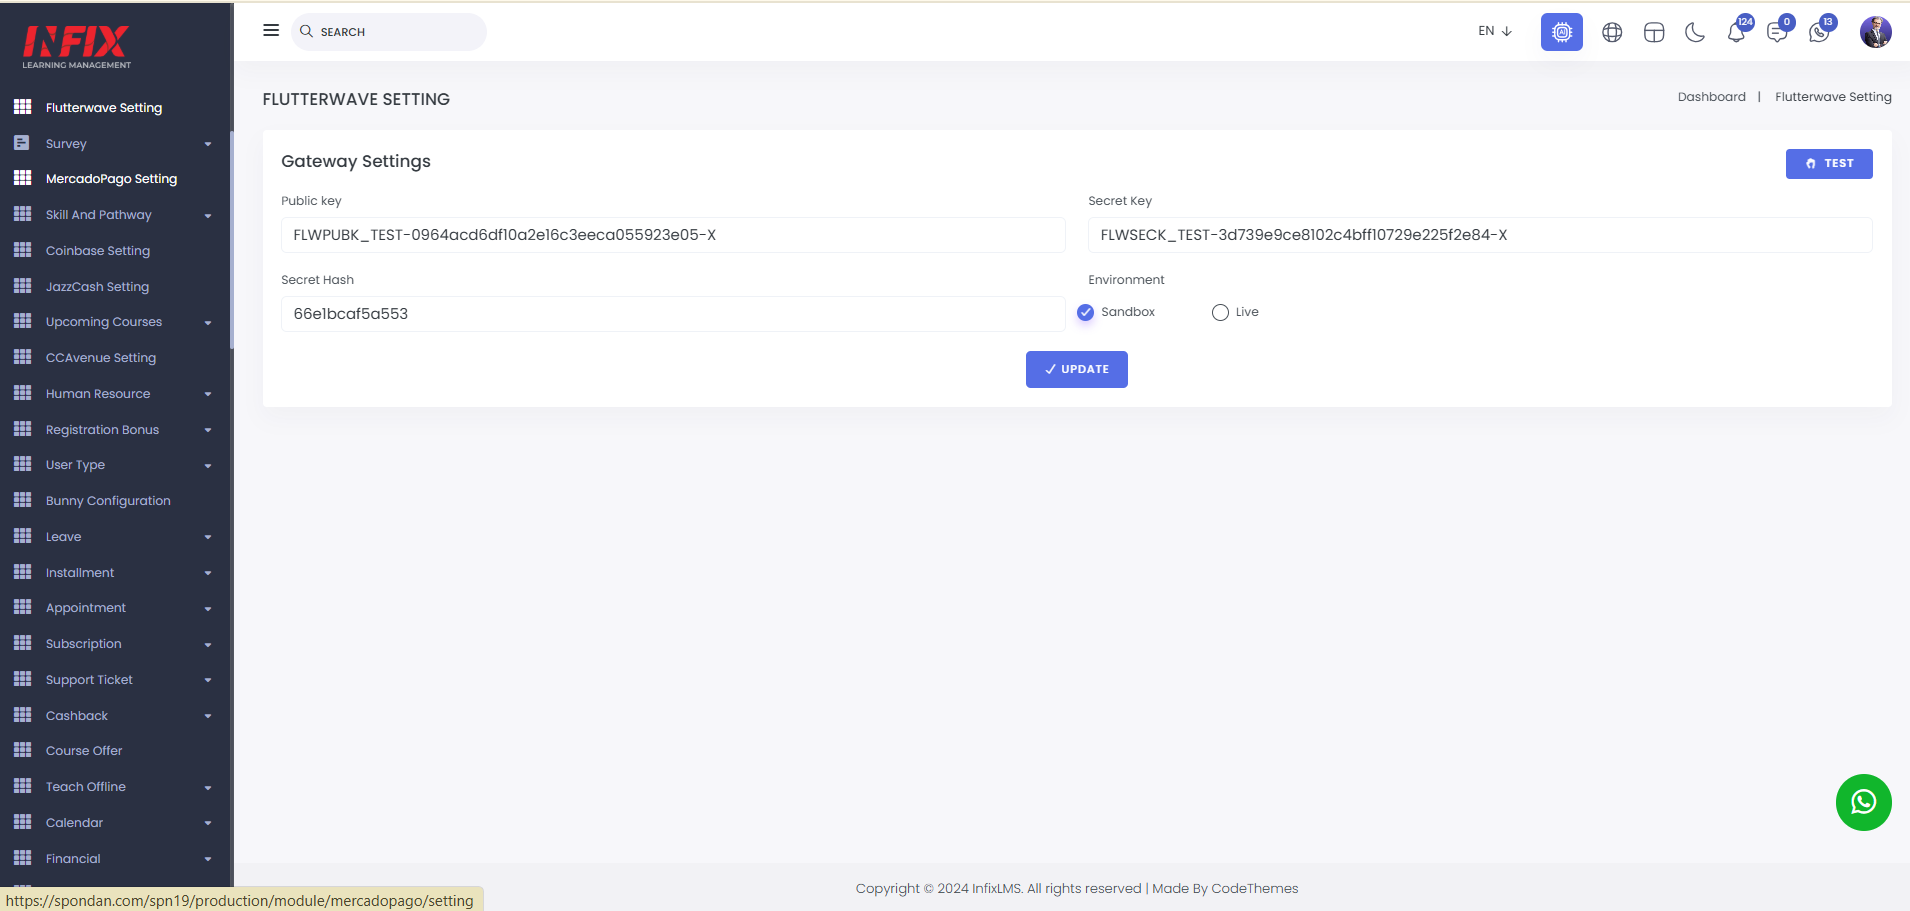
Task: Open Course Offer sidebar link
Action: tap(84, 750)
